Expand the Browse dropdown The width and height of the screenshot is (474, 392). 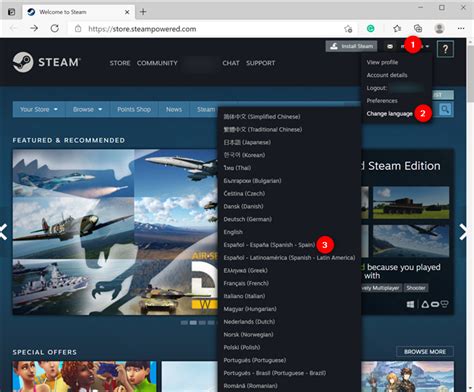coord(87,109)
